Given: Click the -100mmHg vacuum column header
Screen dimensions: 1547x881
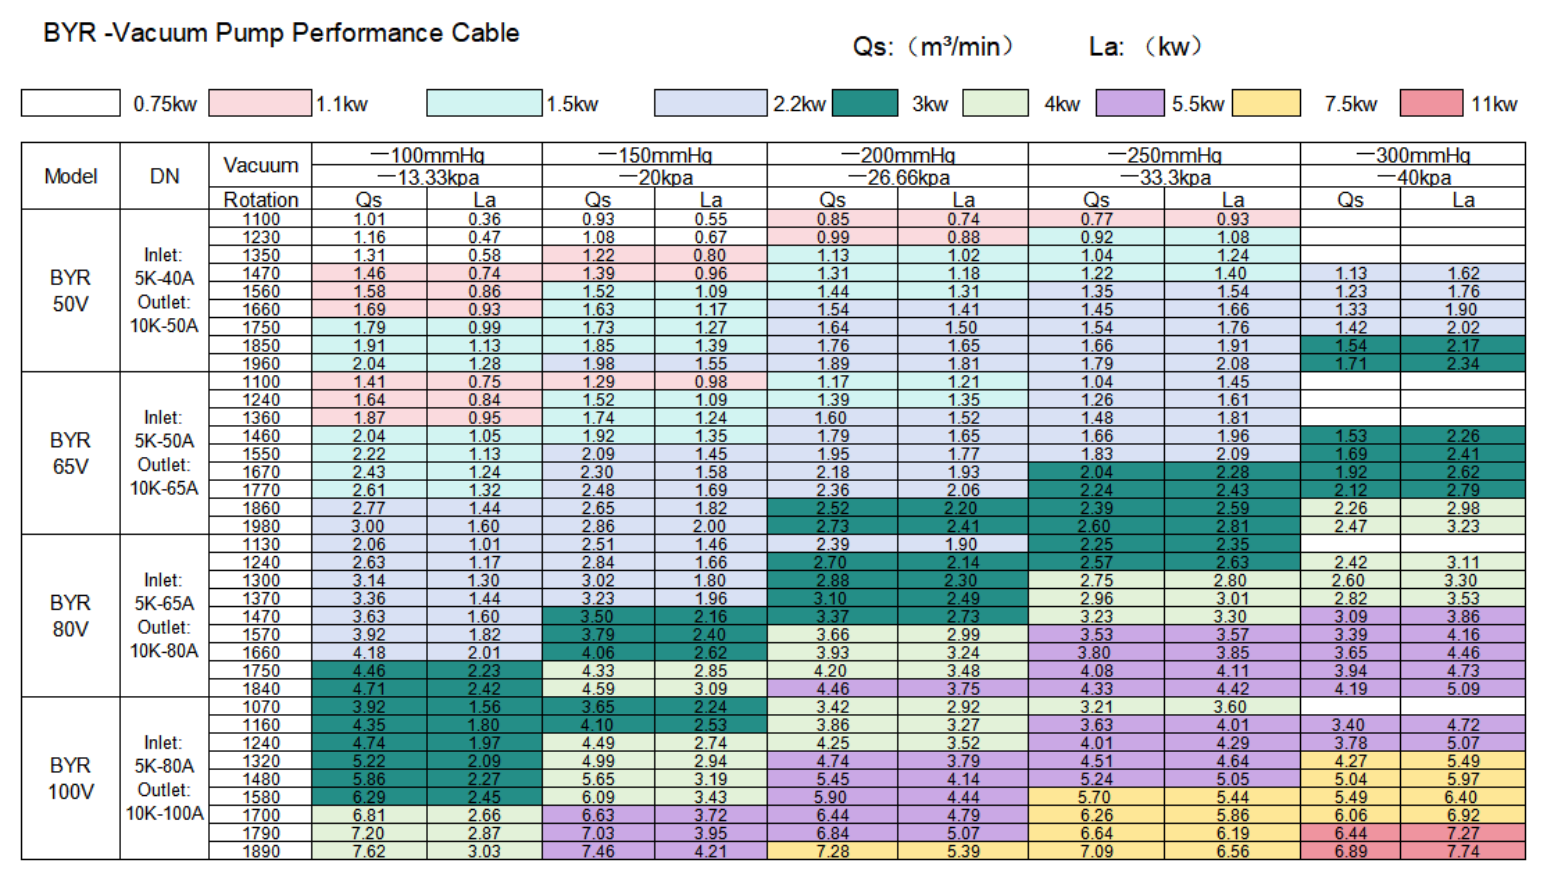Looking at the screenshot, I should point(427,154).
